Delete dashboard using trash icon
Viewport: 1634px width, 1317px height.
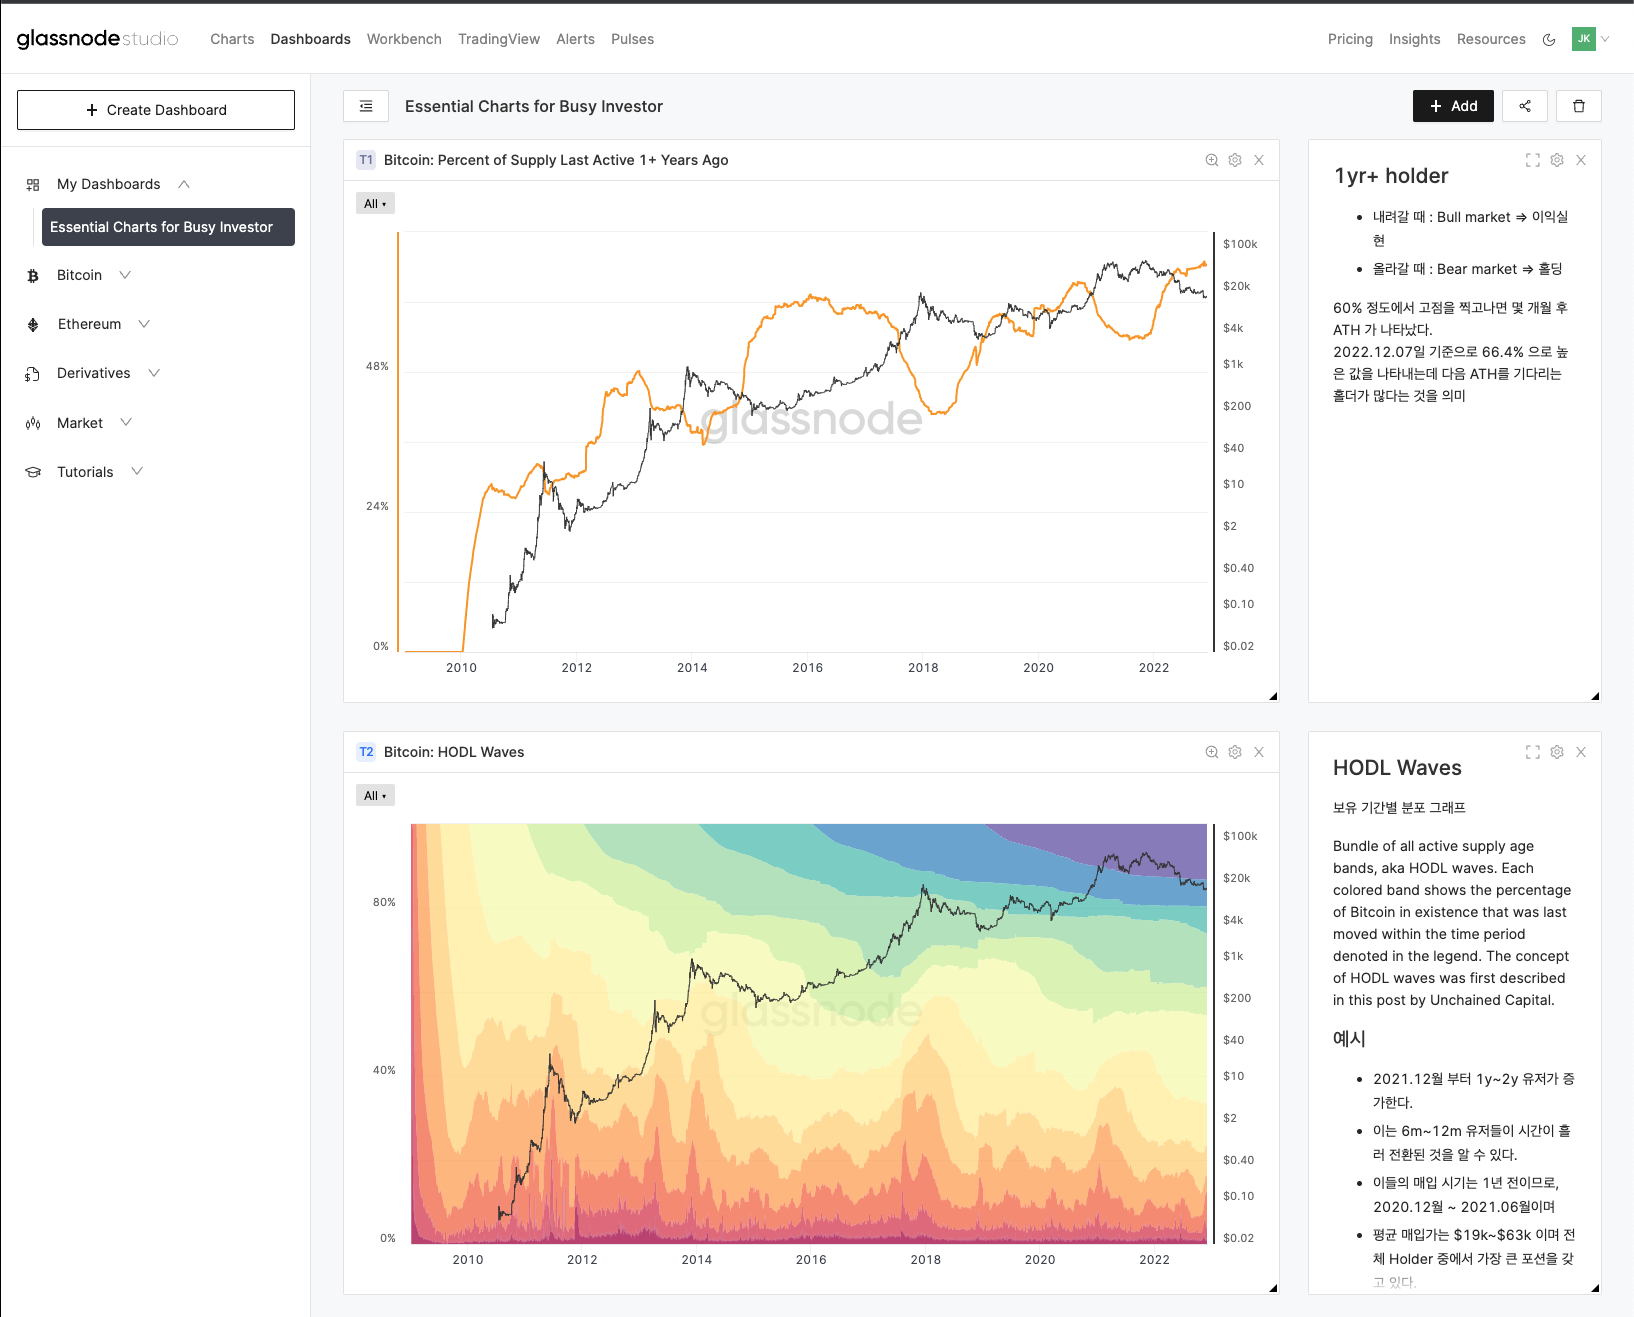coord(1578,106)
